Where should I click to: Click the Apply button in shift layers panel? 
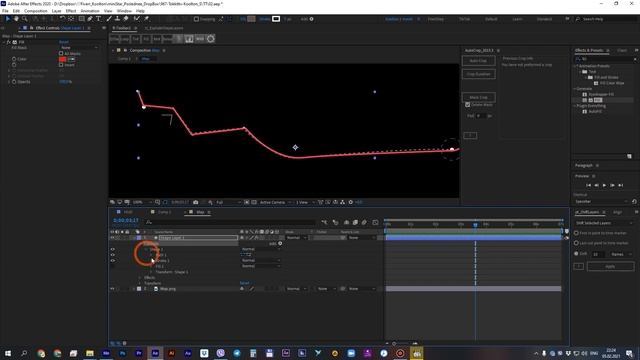click(610, 267)
